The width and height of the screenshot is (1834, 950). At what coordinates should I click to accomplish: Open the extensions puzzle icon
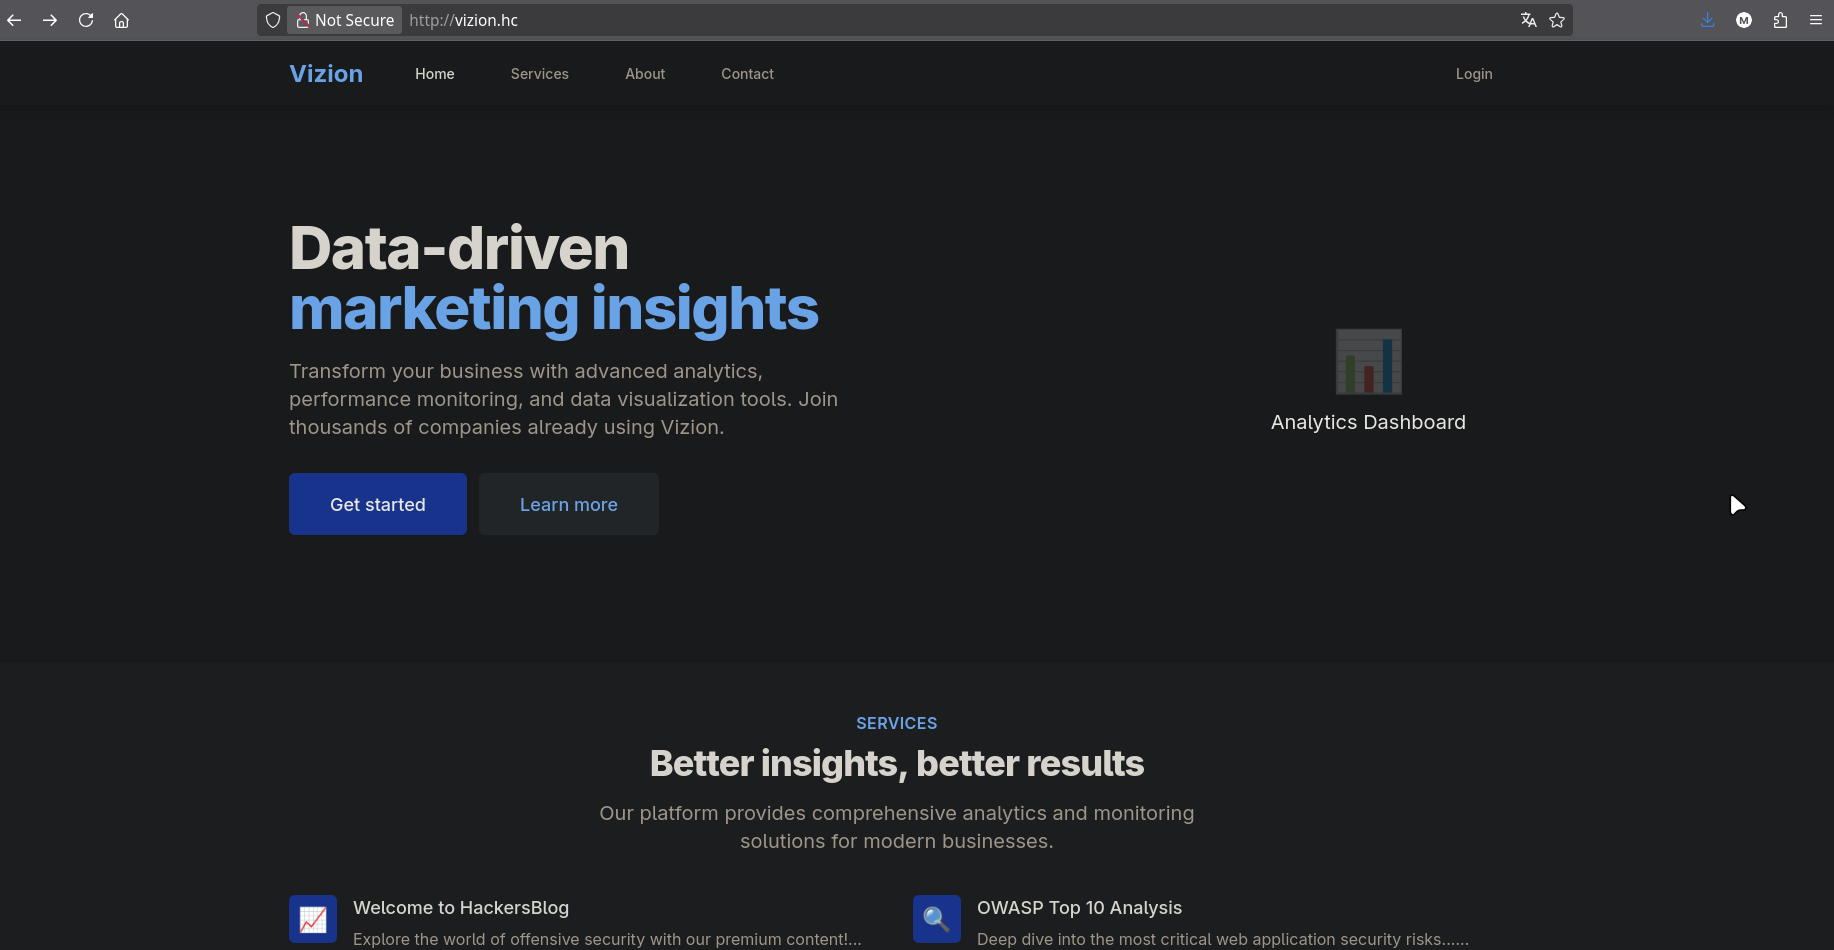point(1780,20)
